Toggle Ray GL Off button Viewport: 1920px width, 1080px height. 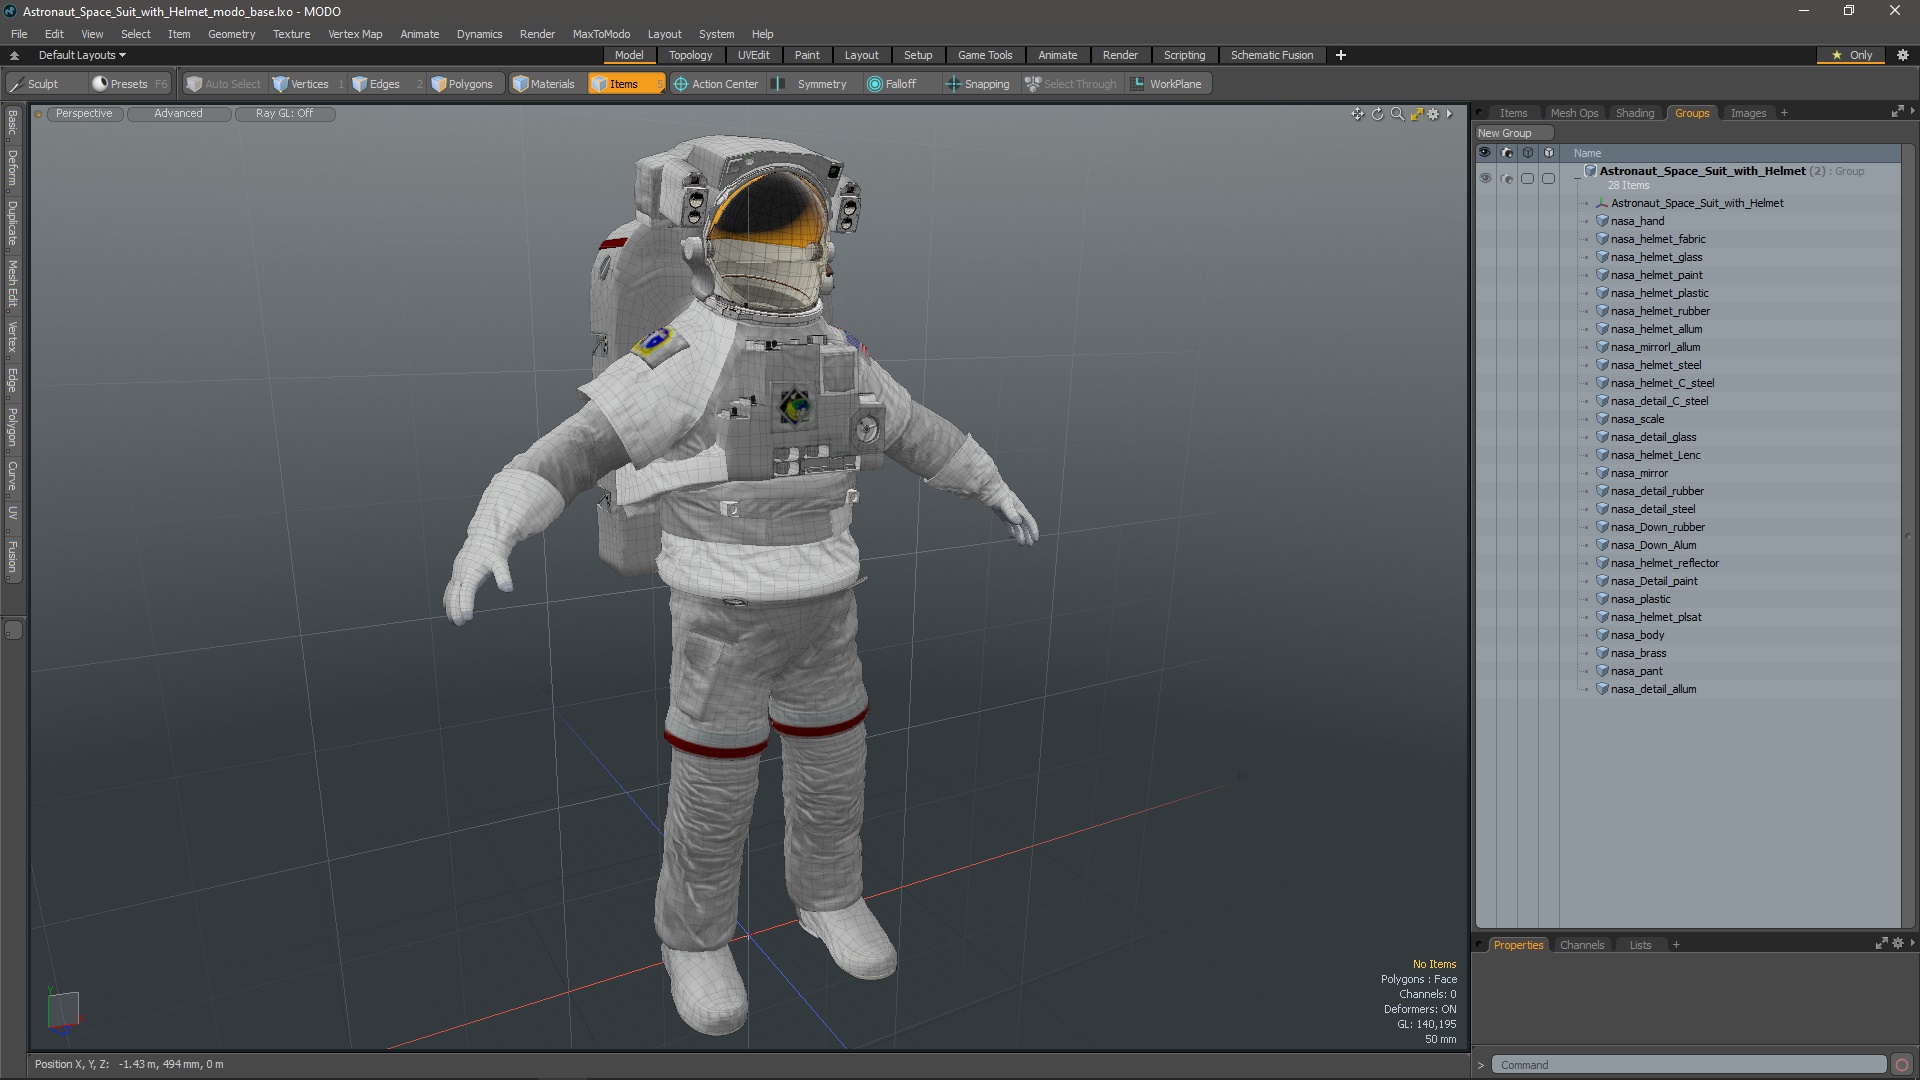pyautogui.click(x=284, y=114)
